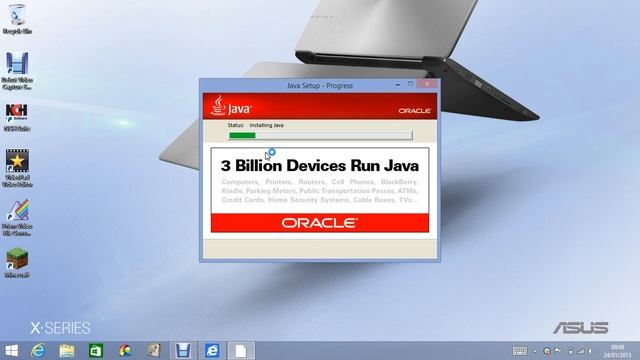Screen dimensions: 640x360
Task: Open the Minecraft desktop shortcut
Action: pyautogui.click(x=17, y=262)
